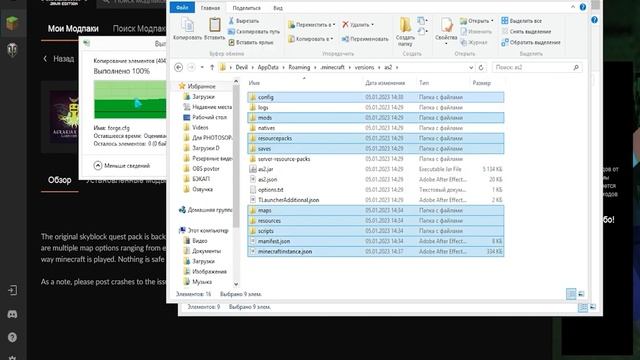
Task: Select the manifest.json file
Action: click(x=376, y=241)
